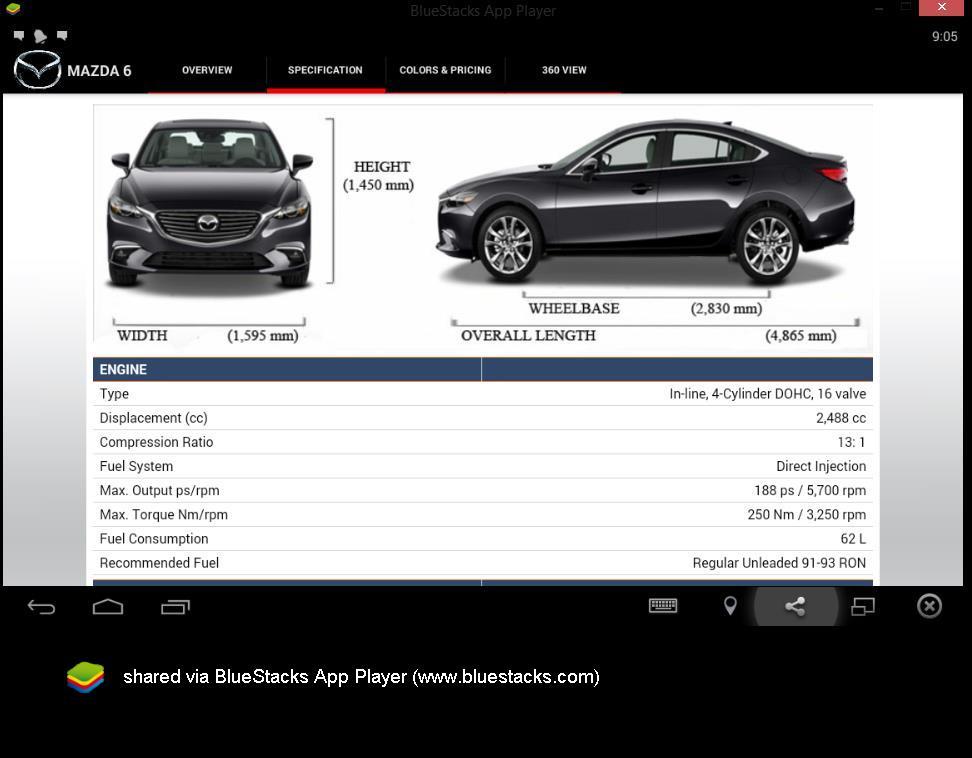Open the Colors & Pricing tab

[x=445, y=70]
